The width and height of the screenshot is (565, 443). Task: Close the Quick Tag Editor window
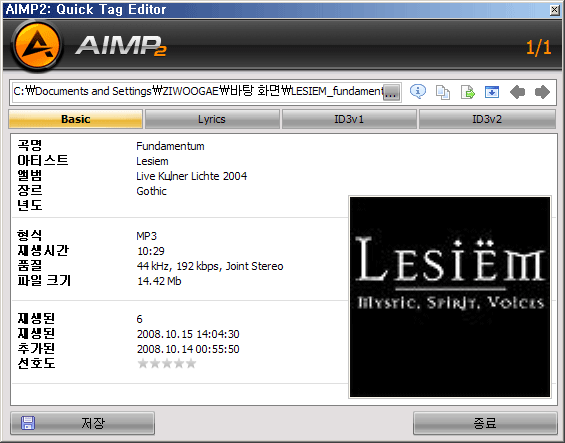[x=555, y=10]
